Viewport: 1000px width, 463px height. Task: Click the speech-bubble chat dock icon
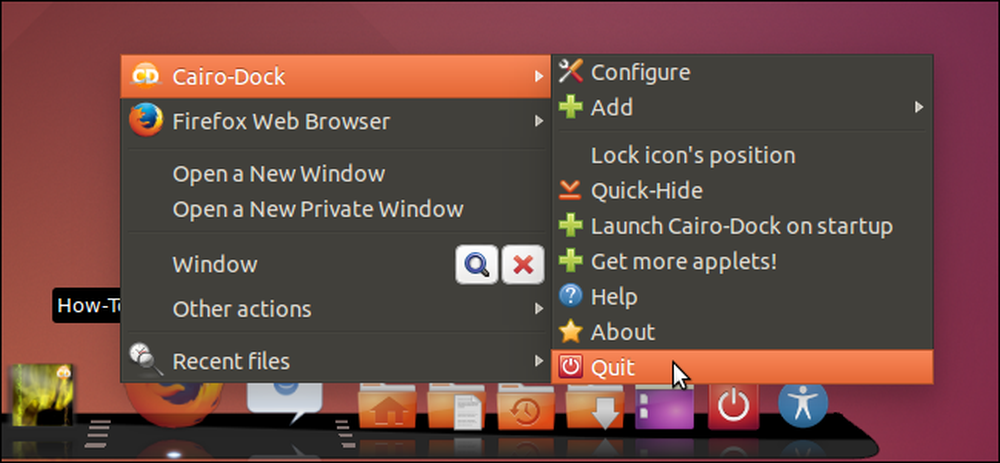pyautogui.click(x=285, y=402)
